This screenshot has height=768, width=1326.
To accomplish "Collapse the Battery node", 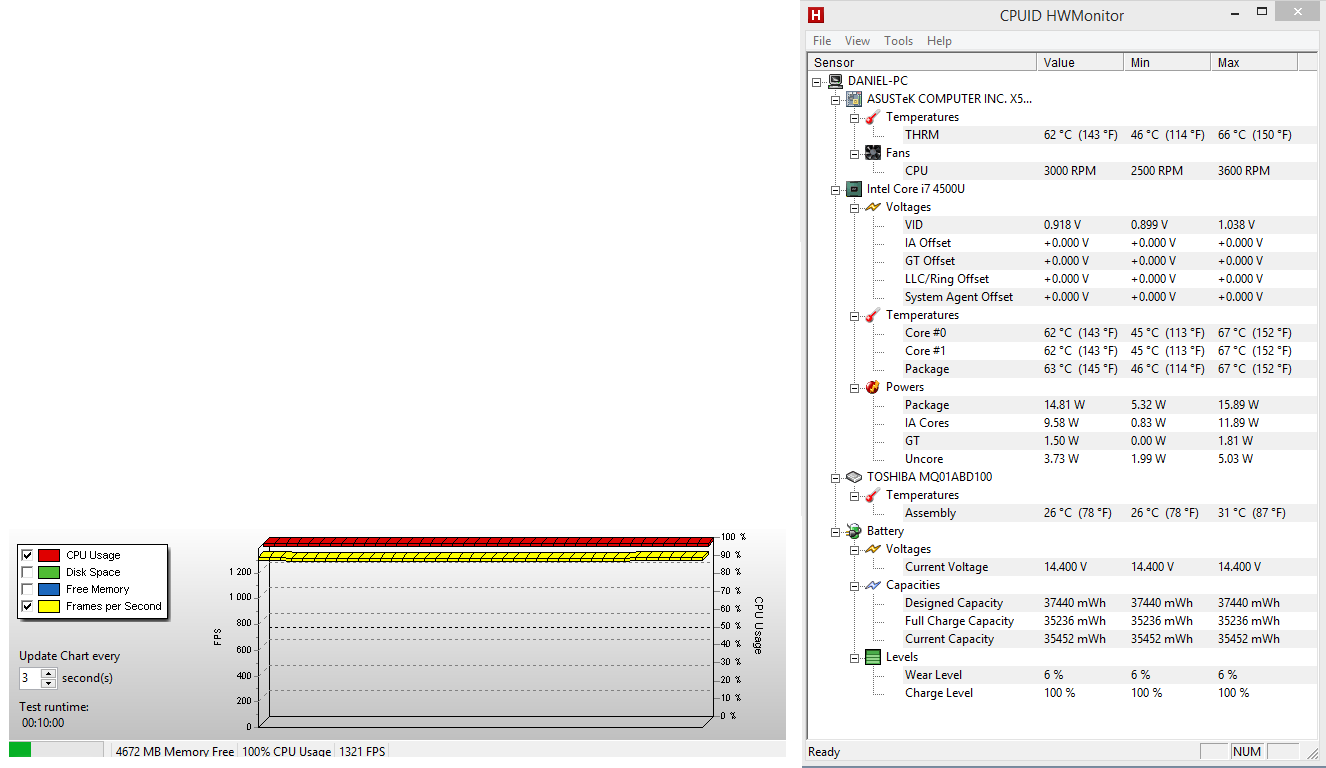I will tap(836, 531).
